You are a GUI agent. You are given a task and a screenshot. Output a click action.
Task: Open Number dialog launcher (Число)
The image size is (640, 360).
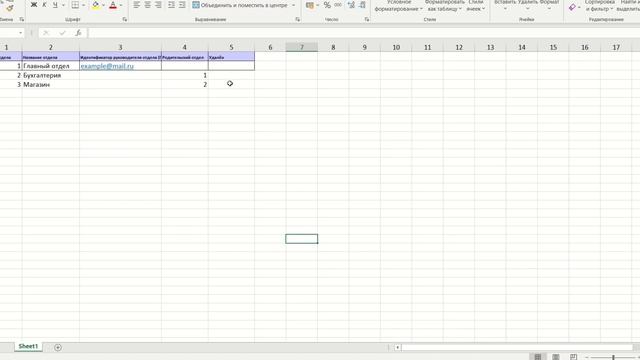[x=367, y=19]
